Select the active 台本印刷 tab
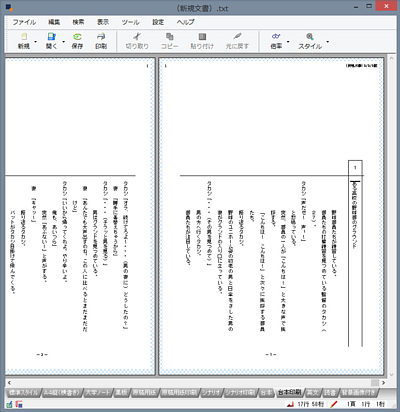 coord(289,392)
